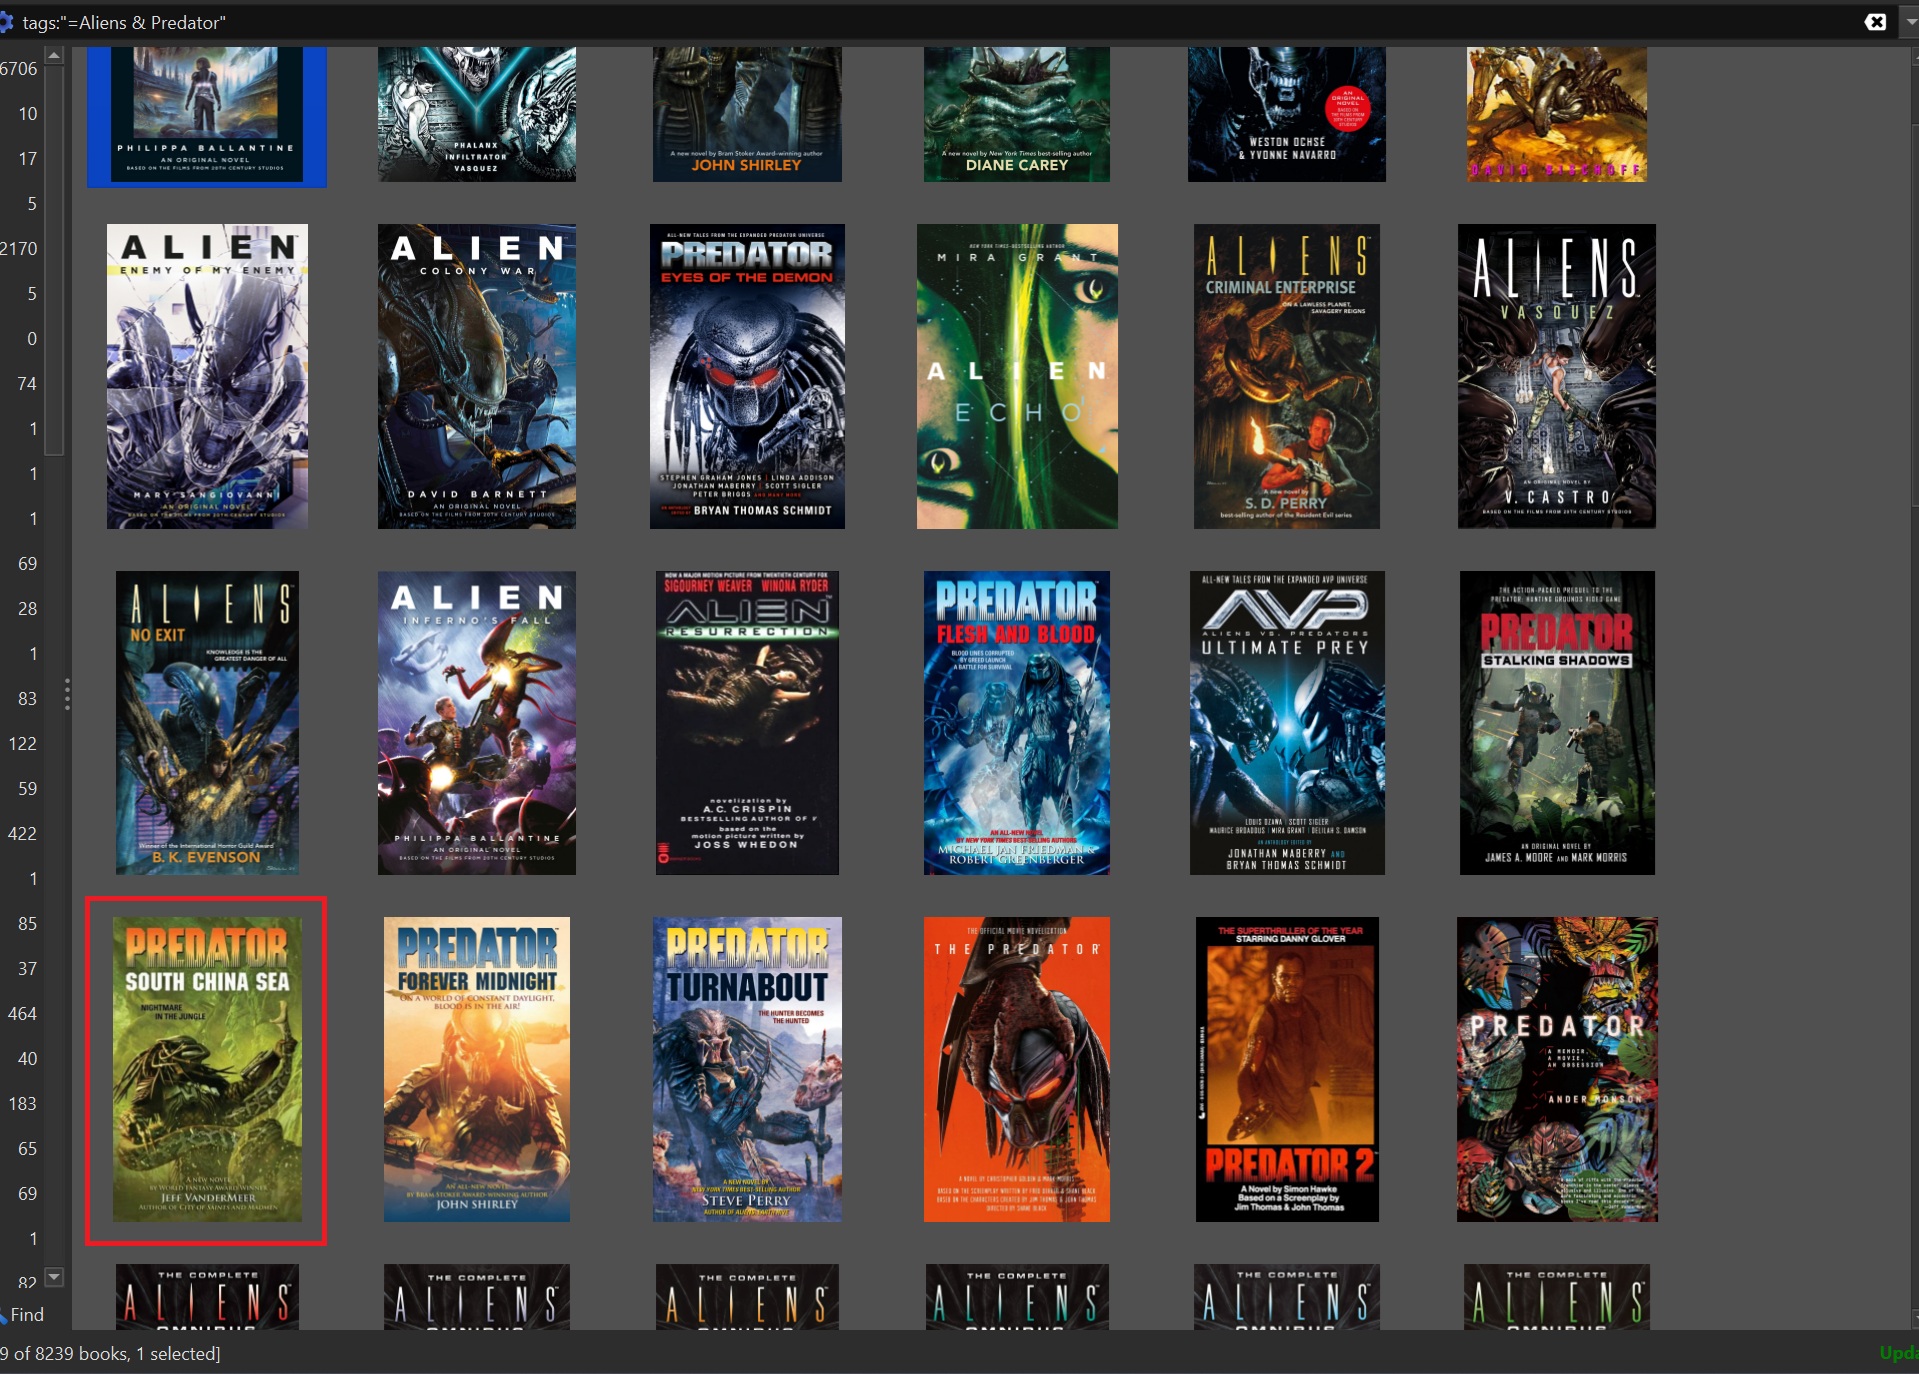Click the tag count '85'
This screenshot has width=1919, height=1374.
point(27,924)
